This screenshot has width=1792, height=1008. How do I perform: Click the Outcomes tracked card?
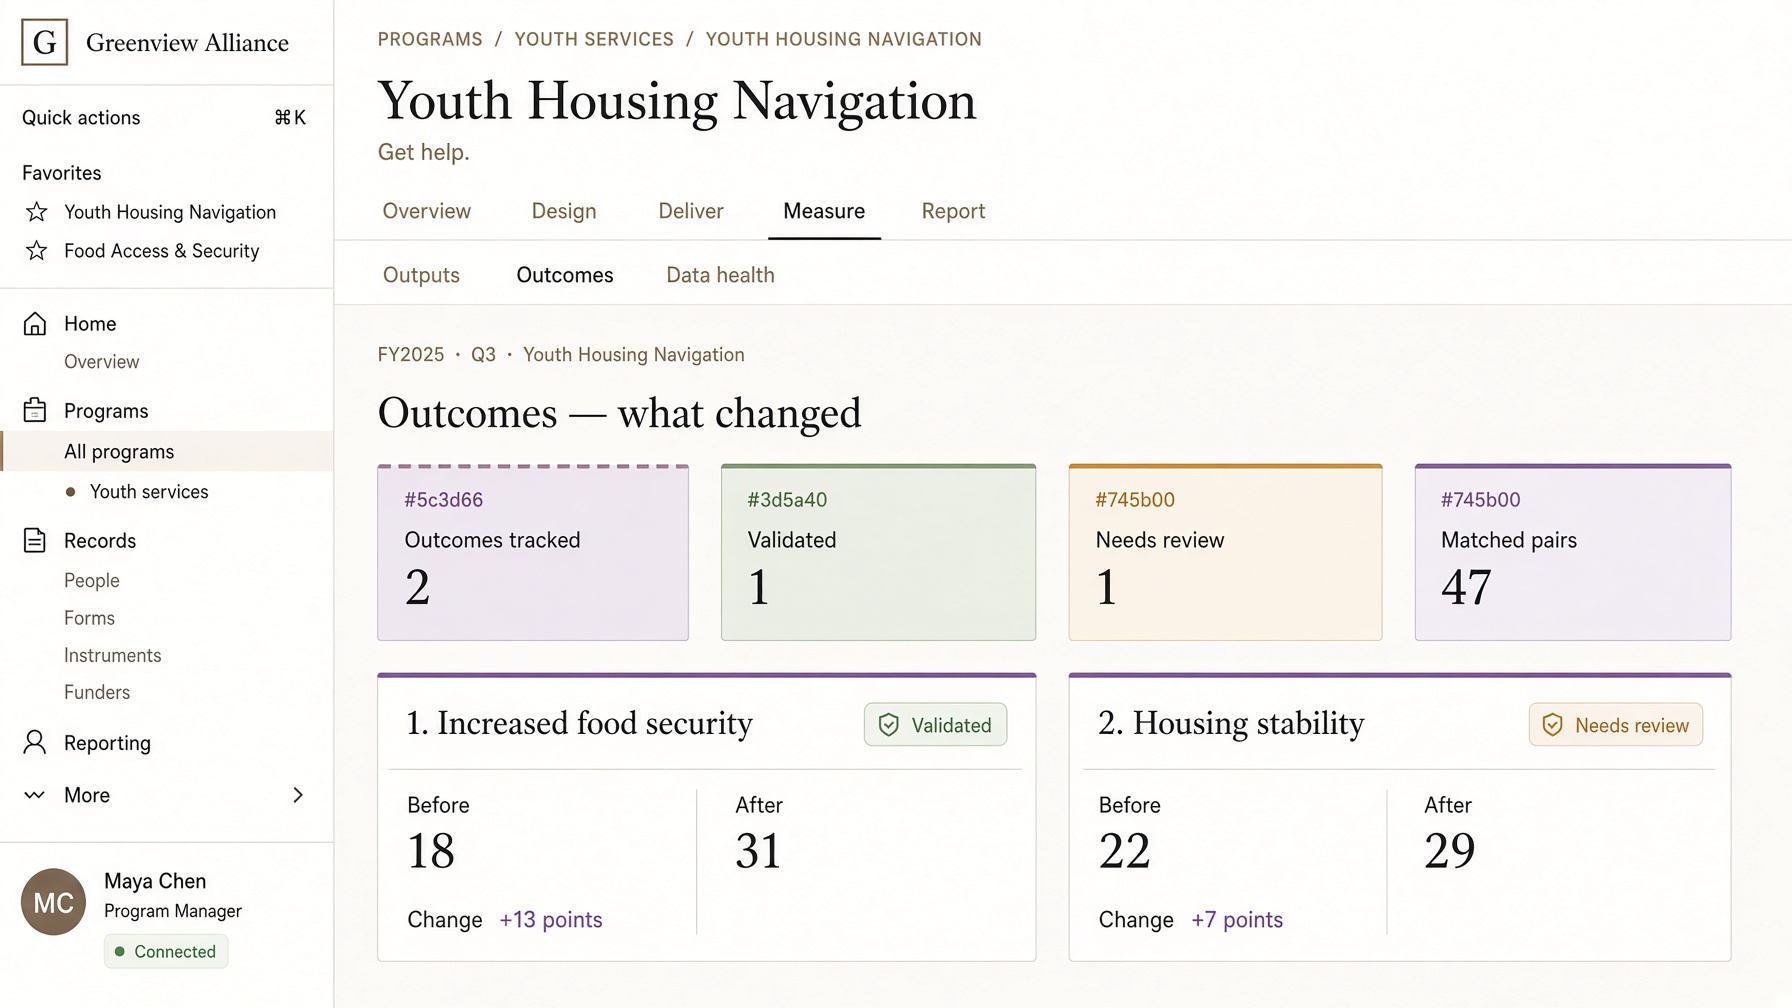533,553
